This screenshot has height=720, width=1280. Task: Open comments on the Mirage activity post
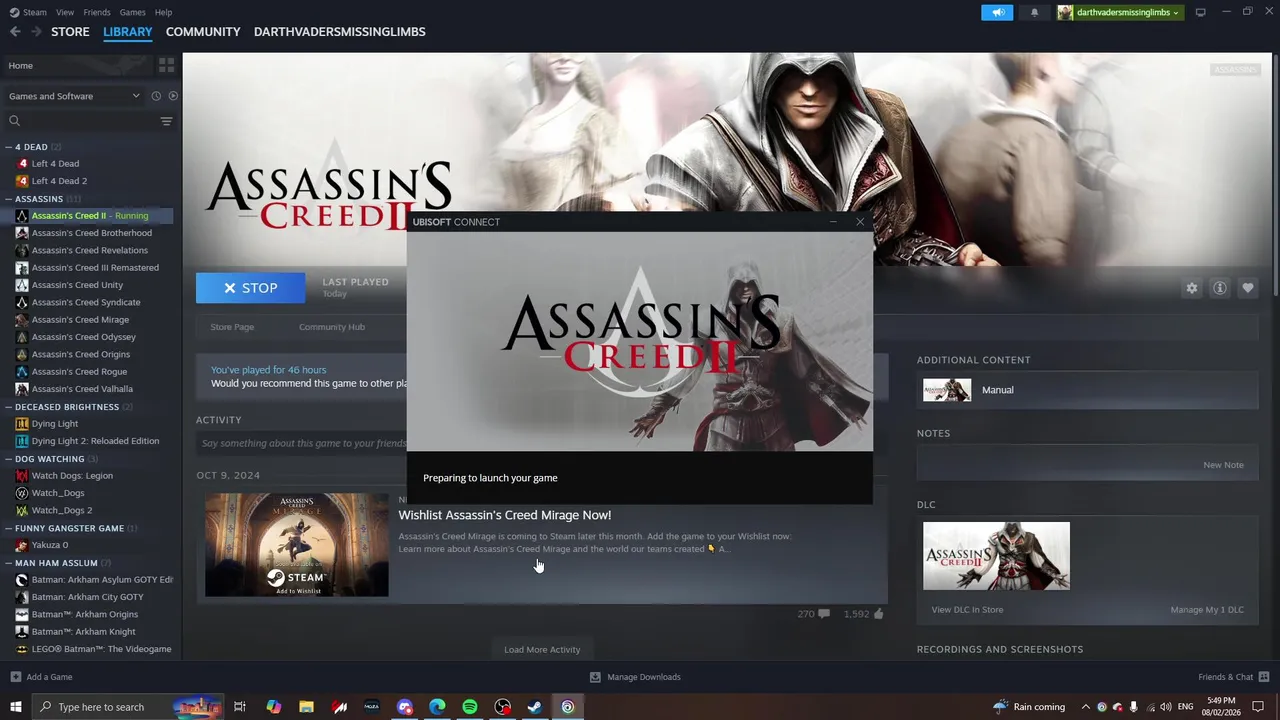coord(824,614)
